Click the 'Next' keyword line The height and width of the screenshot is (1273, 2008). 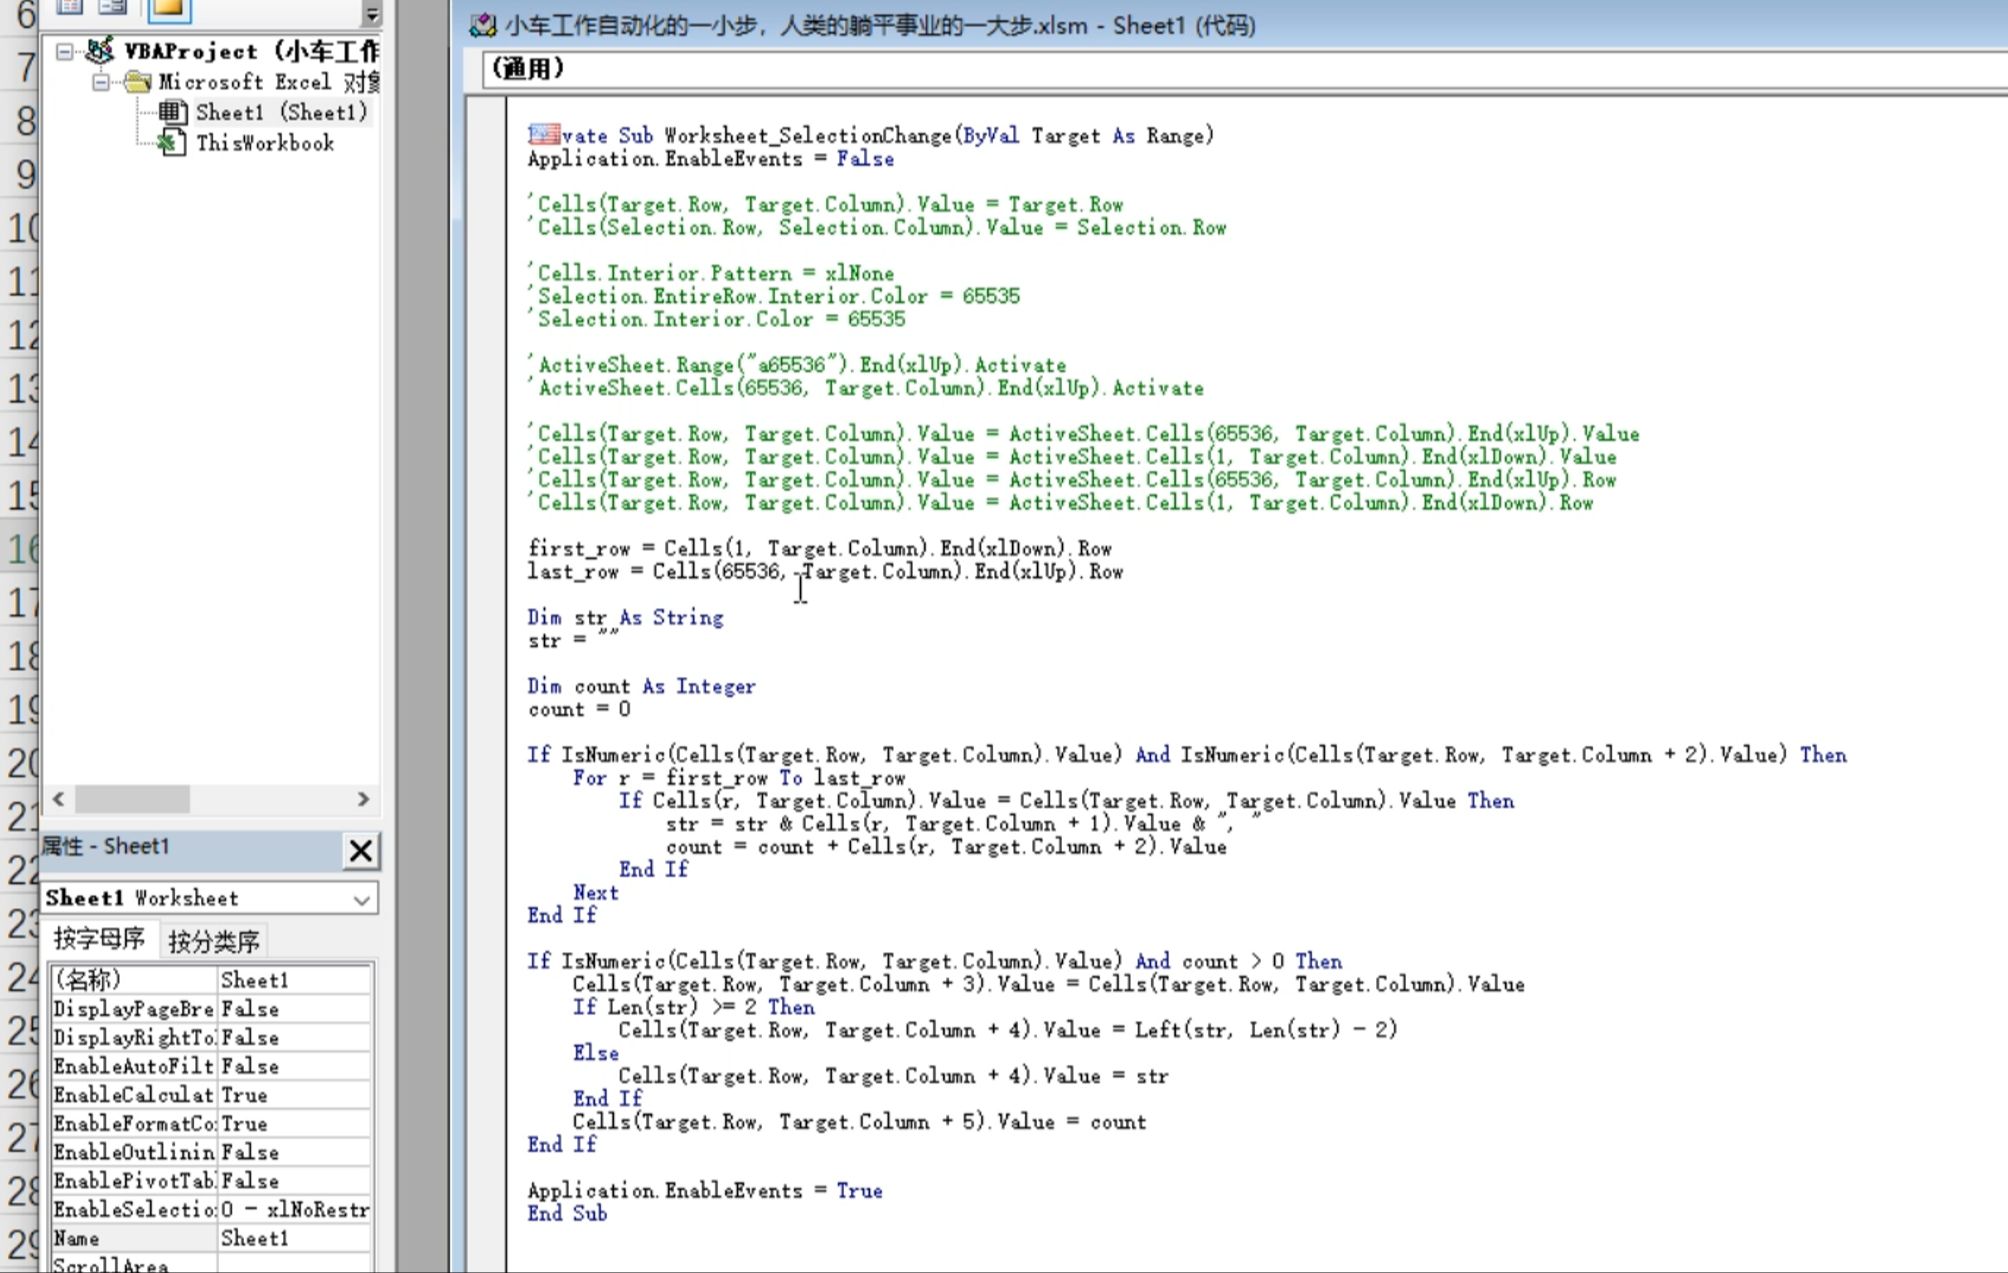click(596, 893)
